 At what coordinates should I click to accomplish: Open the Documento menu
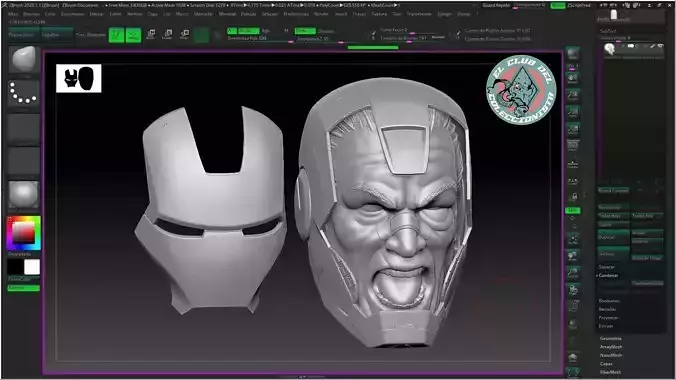pyautogui.click(x=72, y=14)
